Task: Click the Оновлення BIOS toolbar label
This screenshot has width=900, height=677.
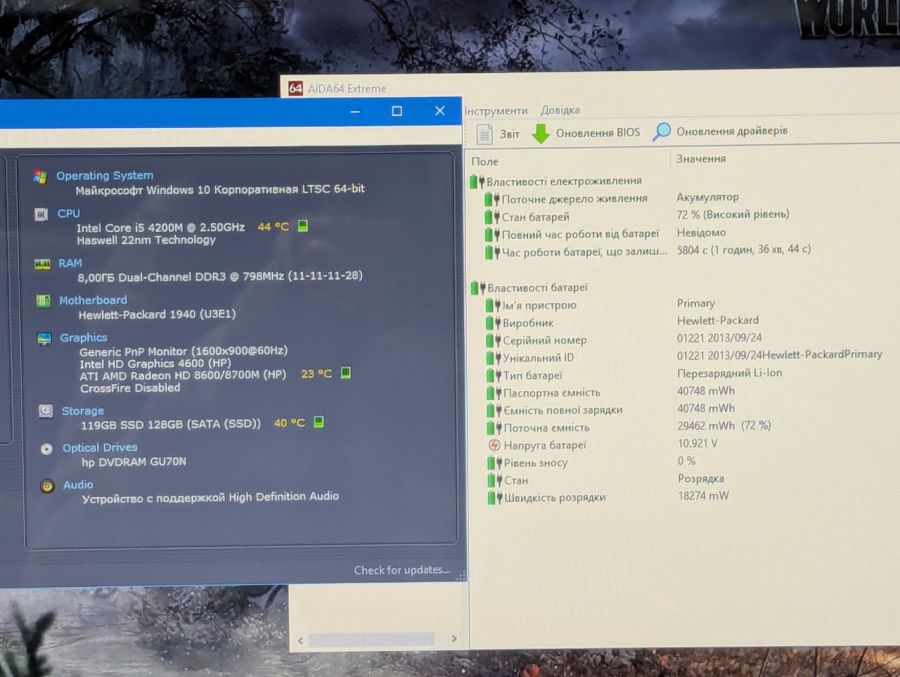Action: tap(598, 133)
